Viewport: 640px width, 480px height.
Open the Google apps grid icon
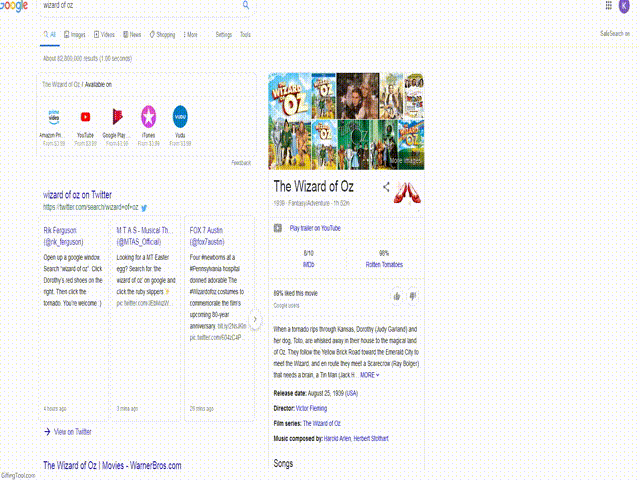tap(608, 6)
